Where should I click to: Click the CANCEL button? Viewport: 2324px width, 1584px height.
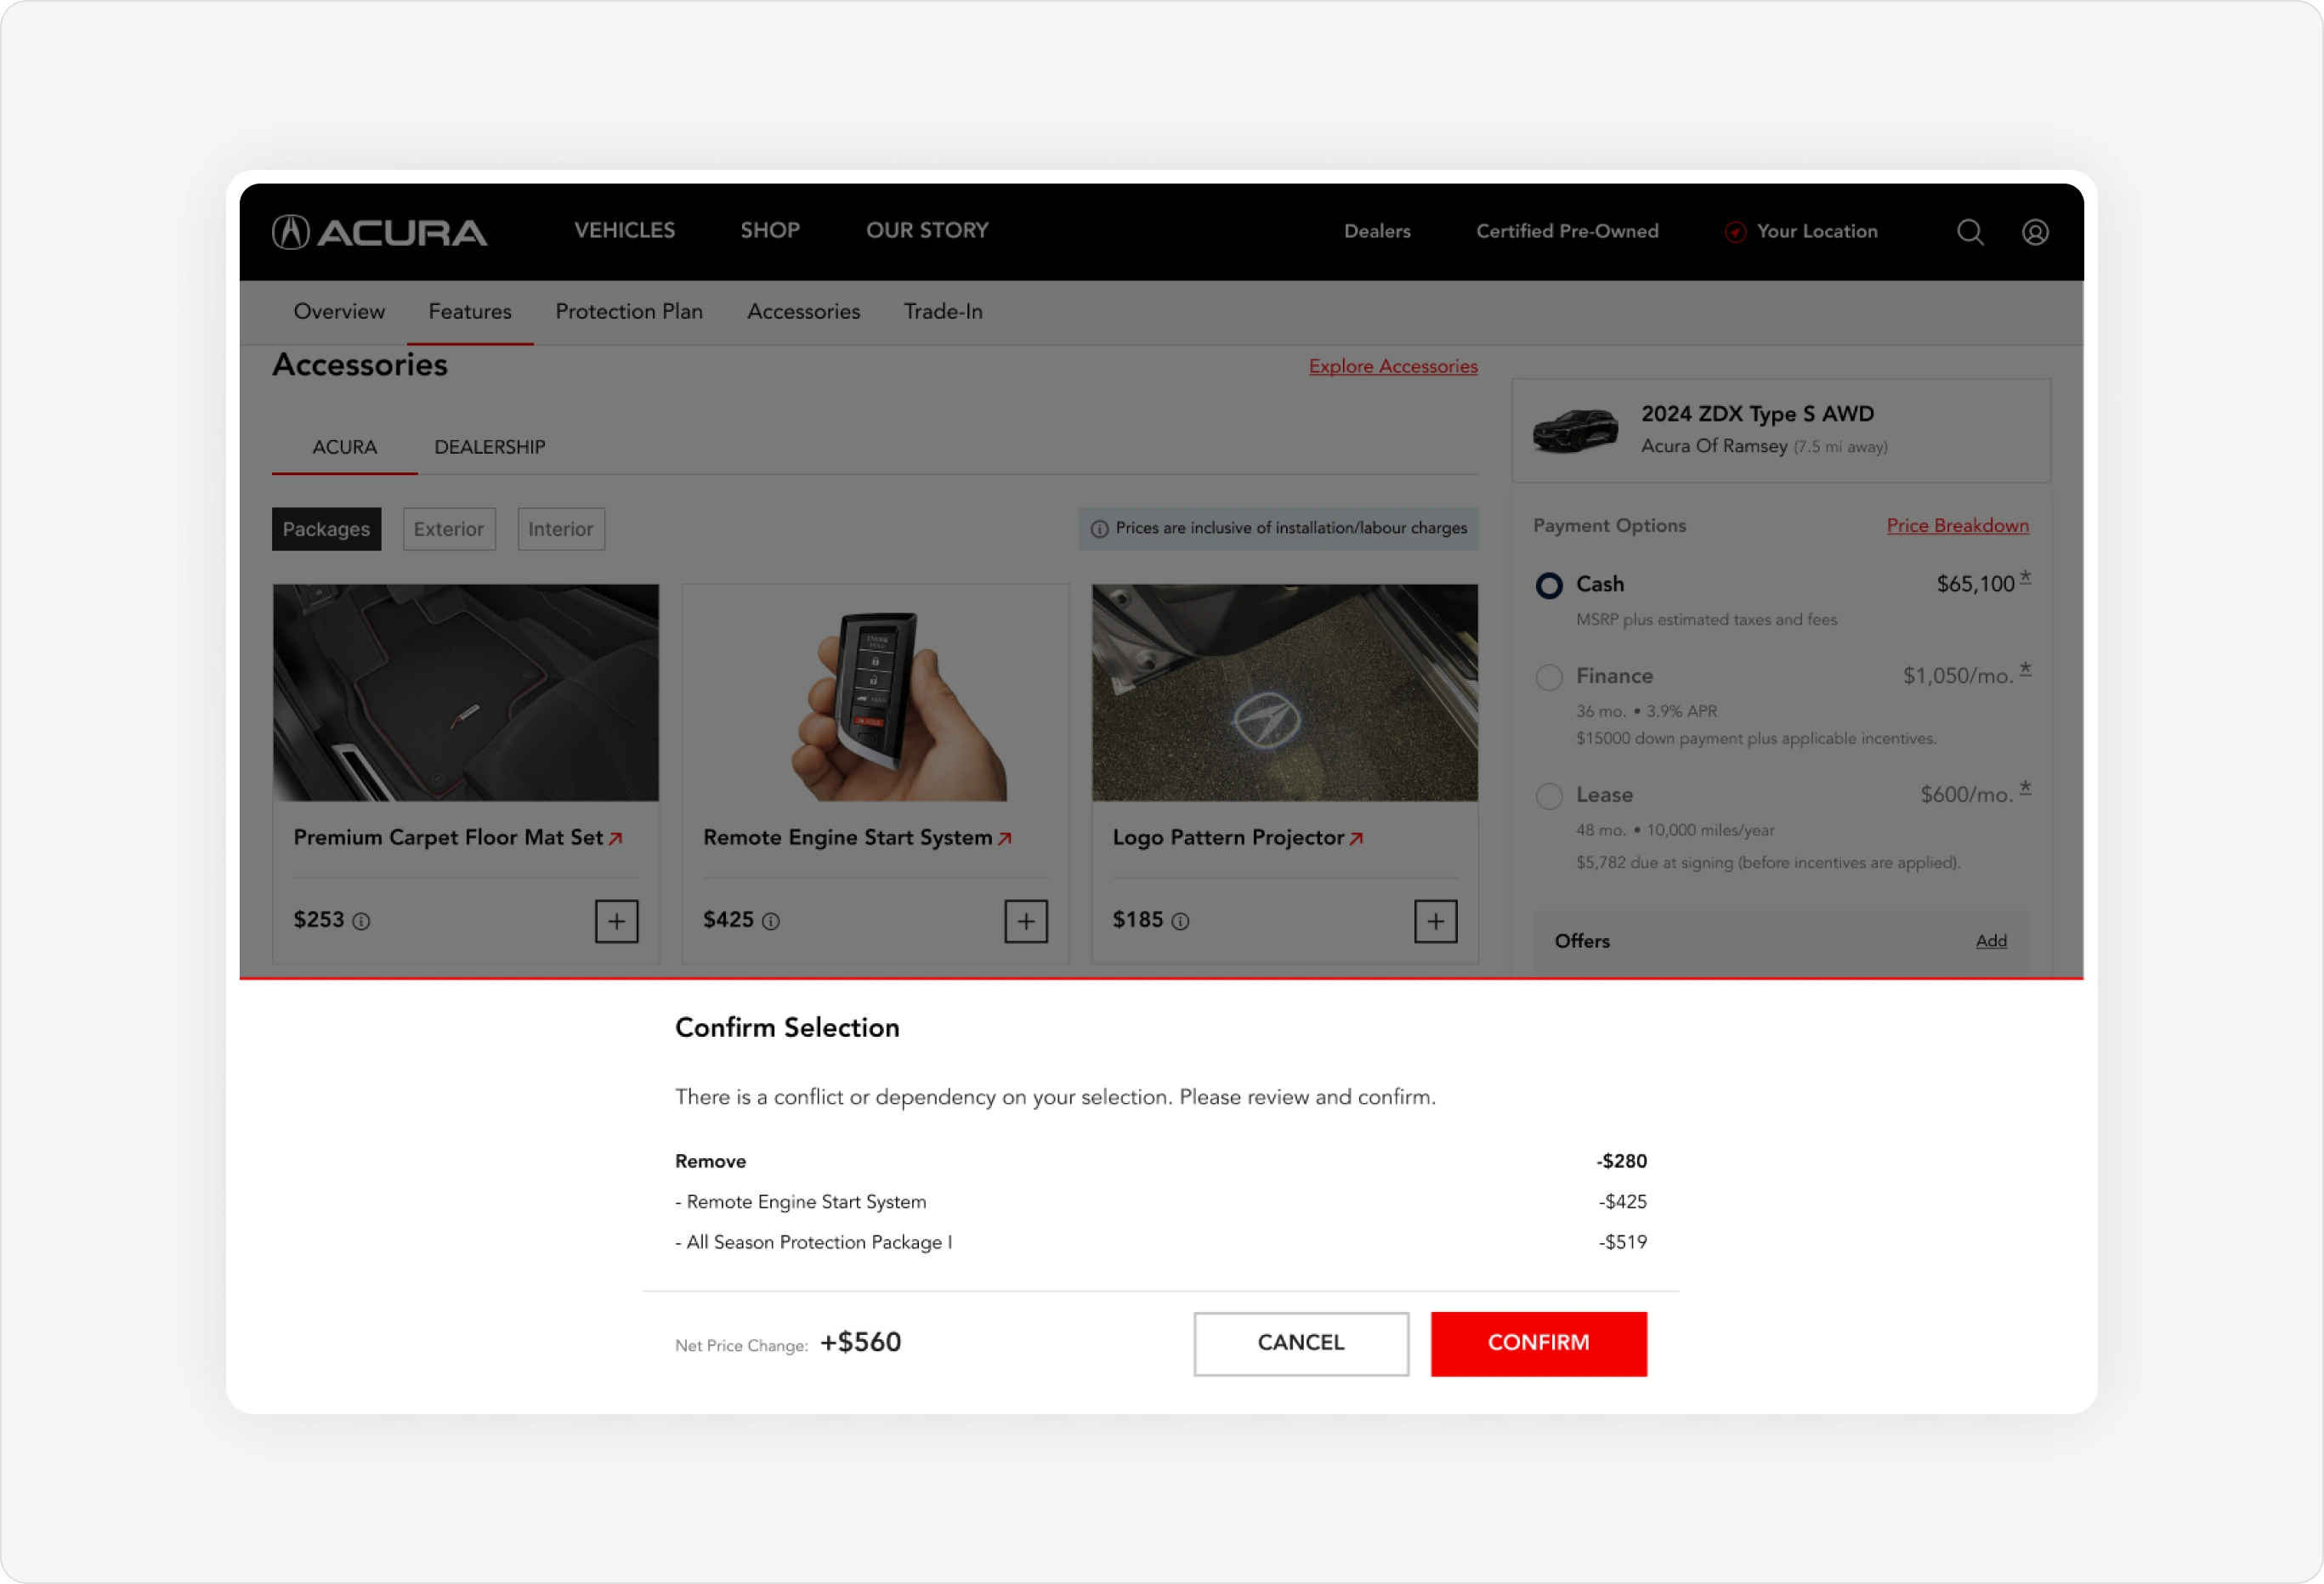tap(1301, 1344)
